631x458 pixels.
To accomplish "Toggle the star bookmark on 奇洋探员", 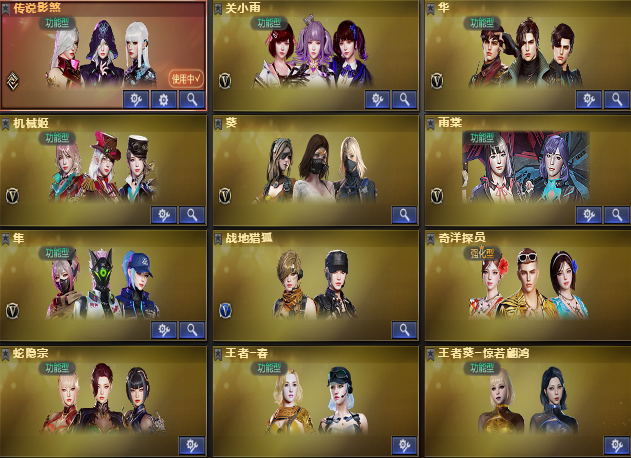I will pos(430,239).
